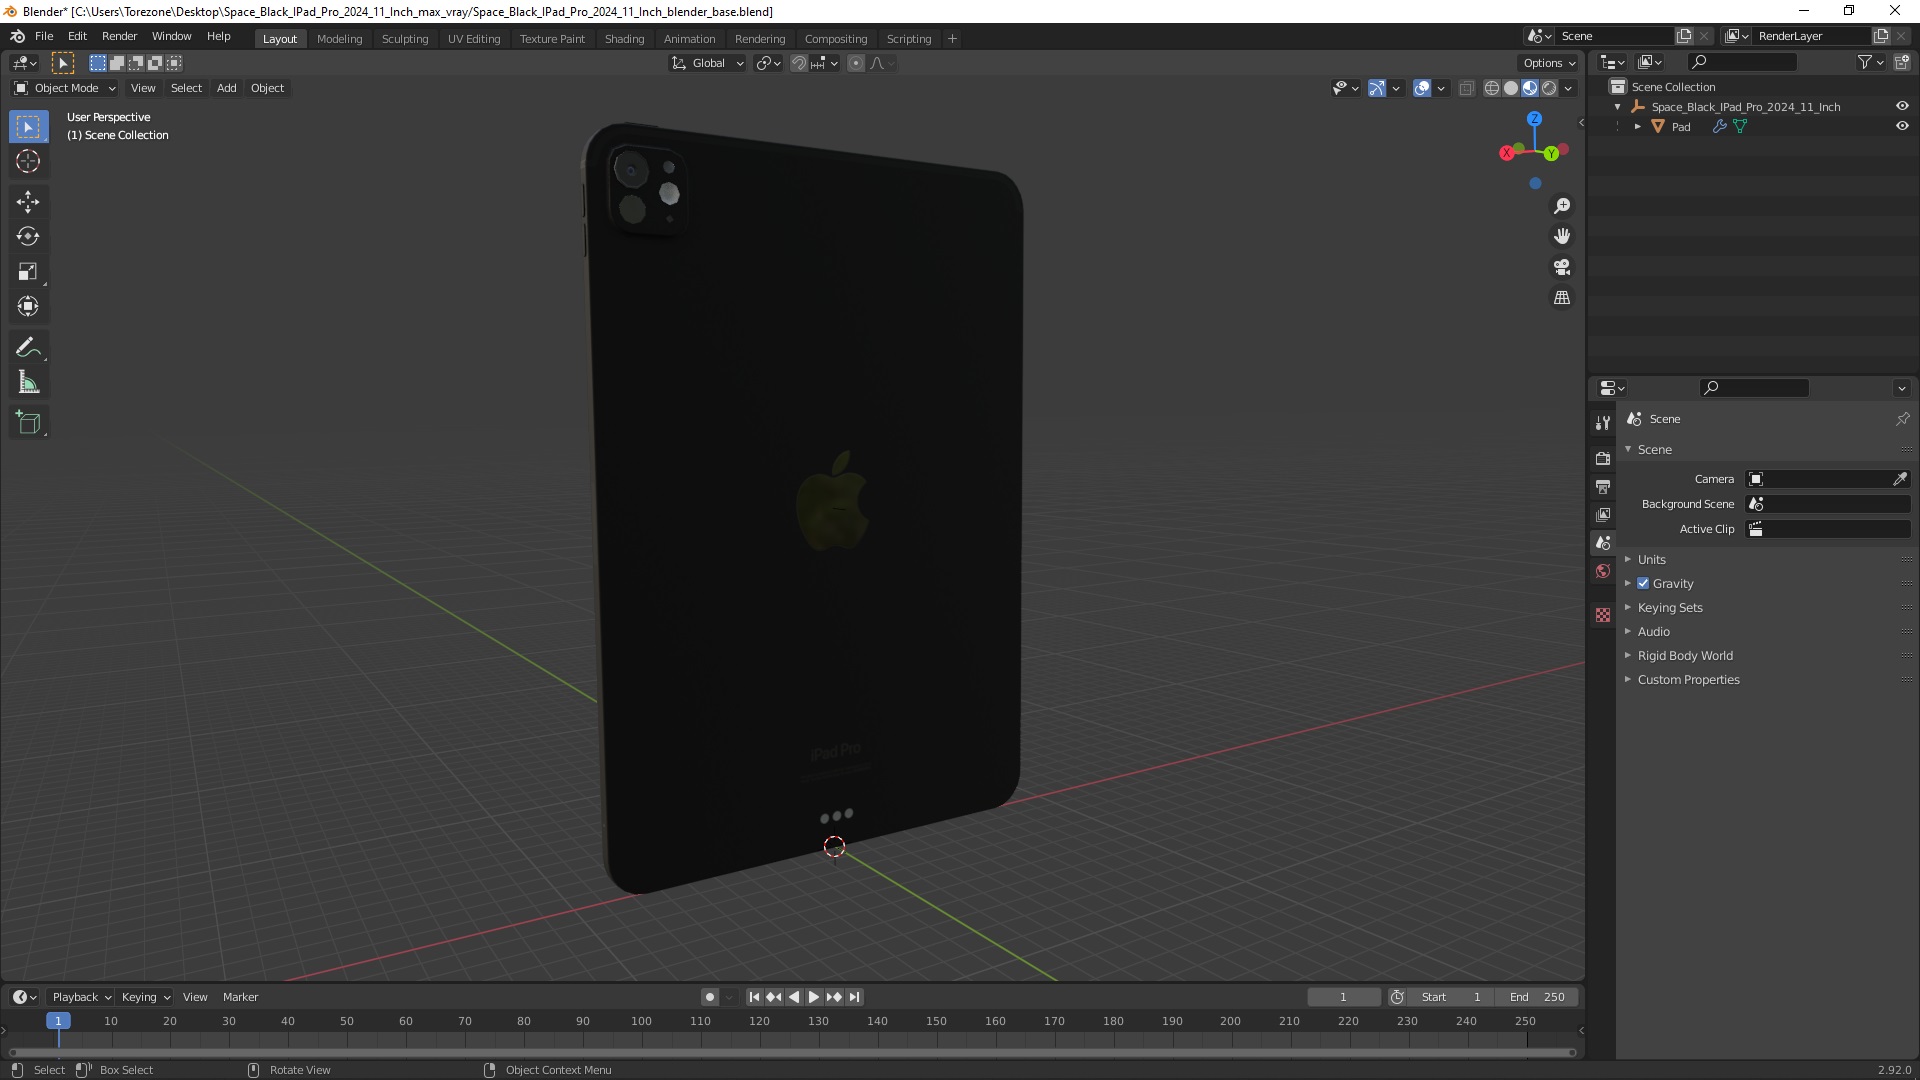Open the Add menu in viewport header
The image size is (1920, 1080).
pyautogui.click(x=227, y=88)
